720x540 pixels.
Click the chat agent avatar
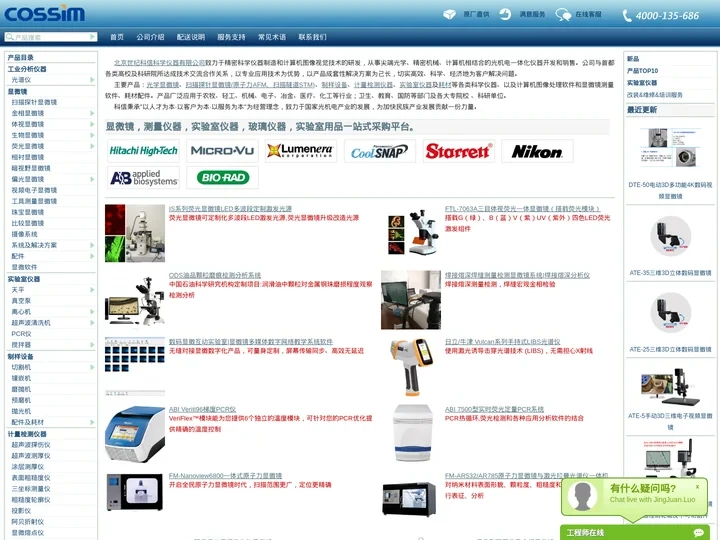coord(582,496)
